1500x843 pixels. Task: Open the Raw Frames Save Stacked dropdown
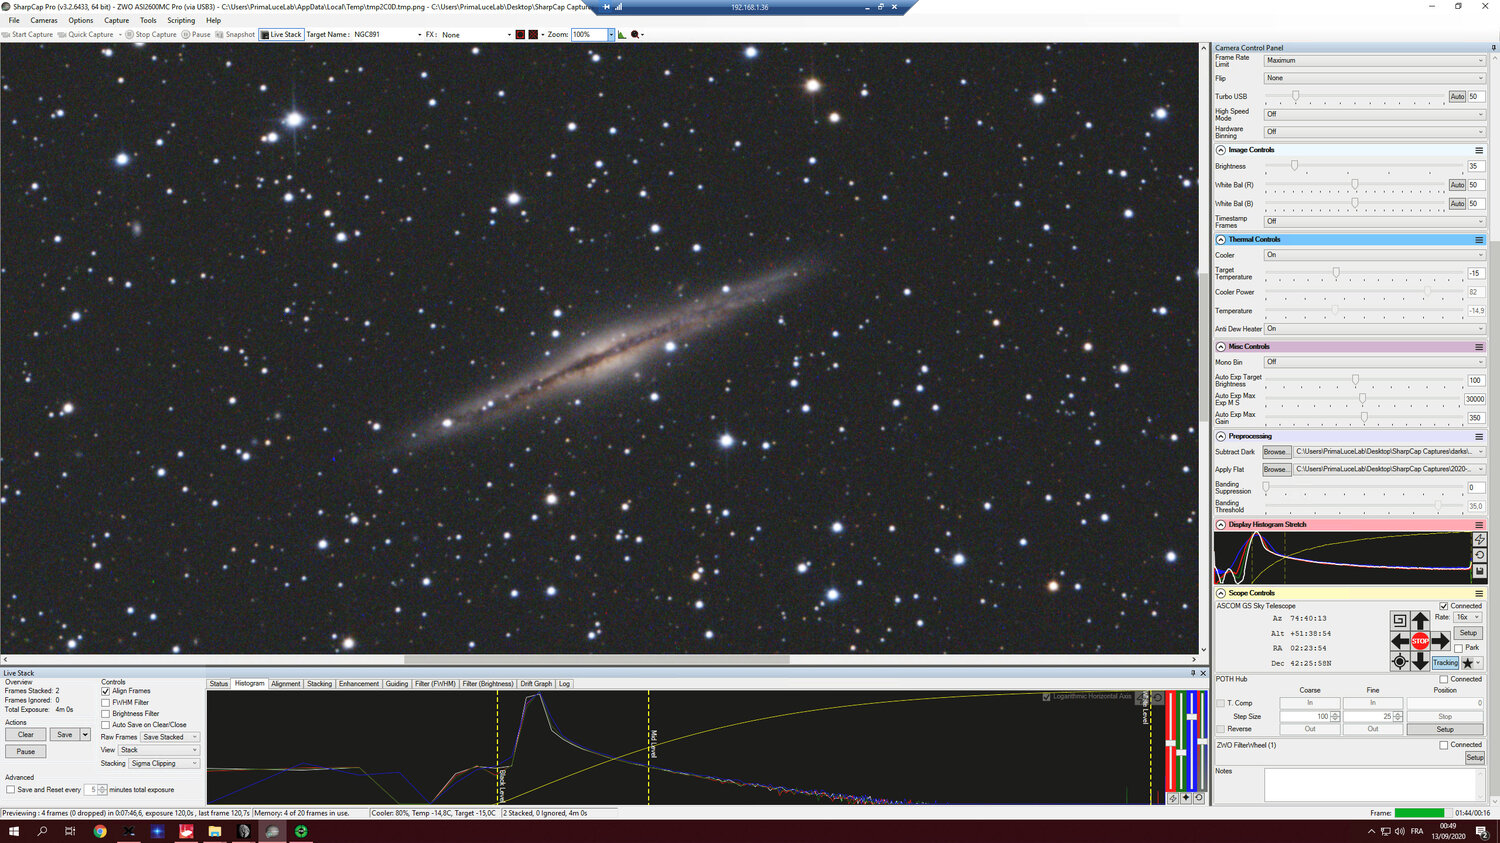(x=170, y=737)
